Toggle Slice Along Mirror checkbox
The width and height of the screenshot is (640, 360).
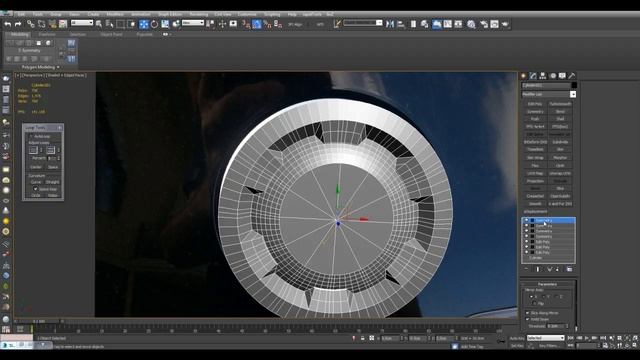[527, 313]
